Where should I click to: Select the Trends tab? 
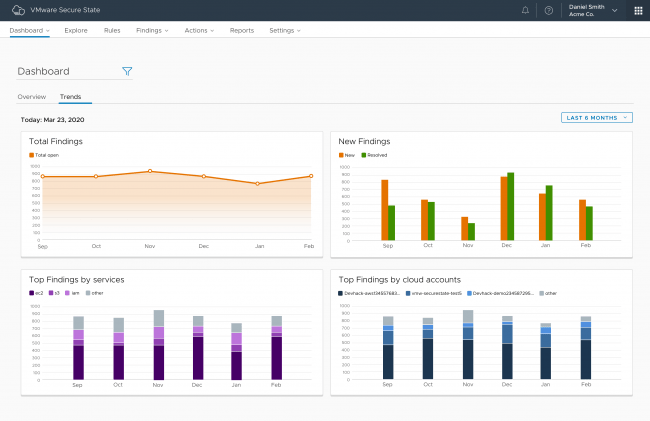[x=70, y=97]
